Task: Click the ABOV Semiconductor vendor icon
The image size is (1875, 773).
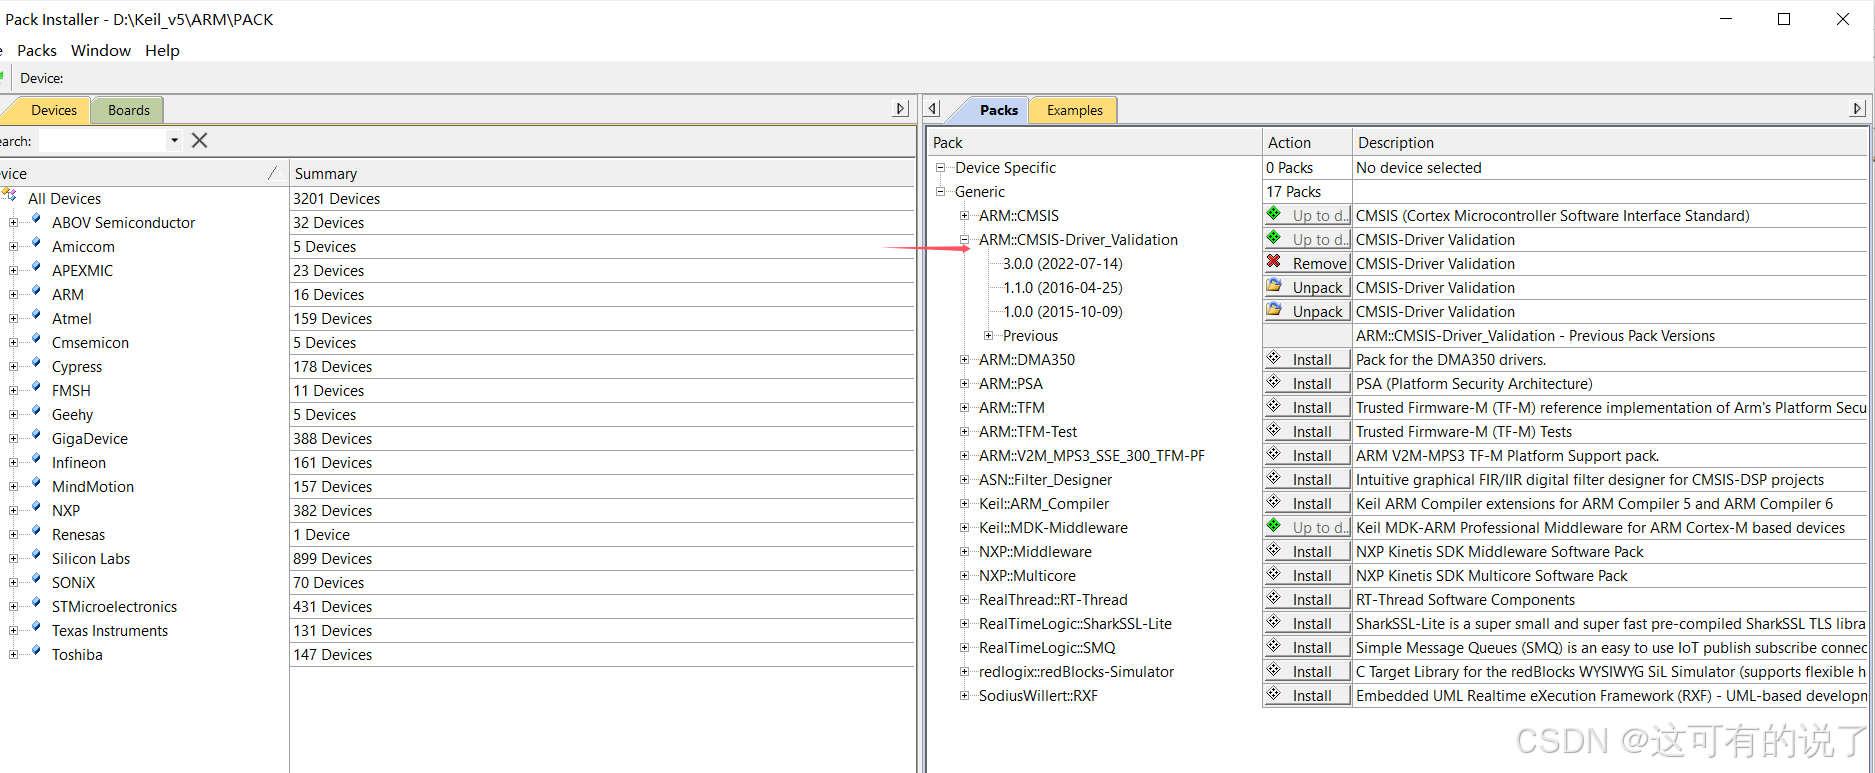Action: (35, 221)
